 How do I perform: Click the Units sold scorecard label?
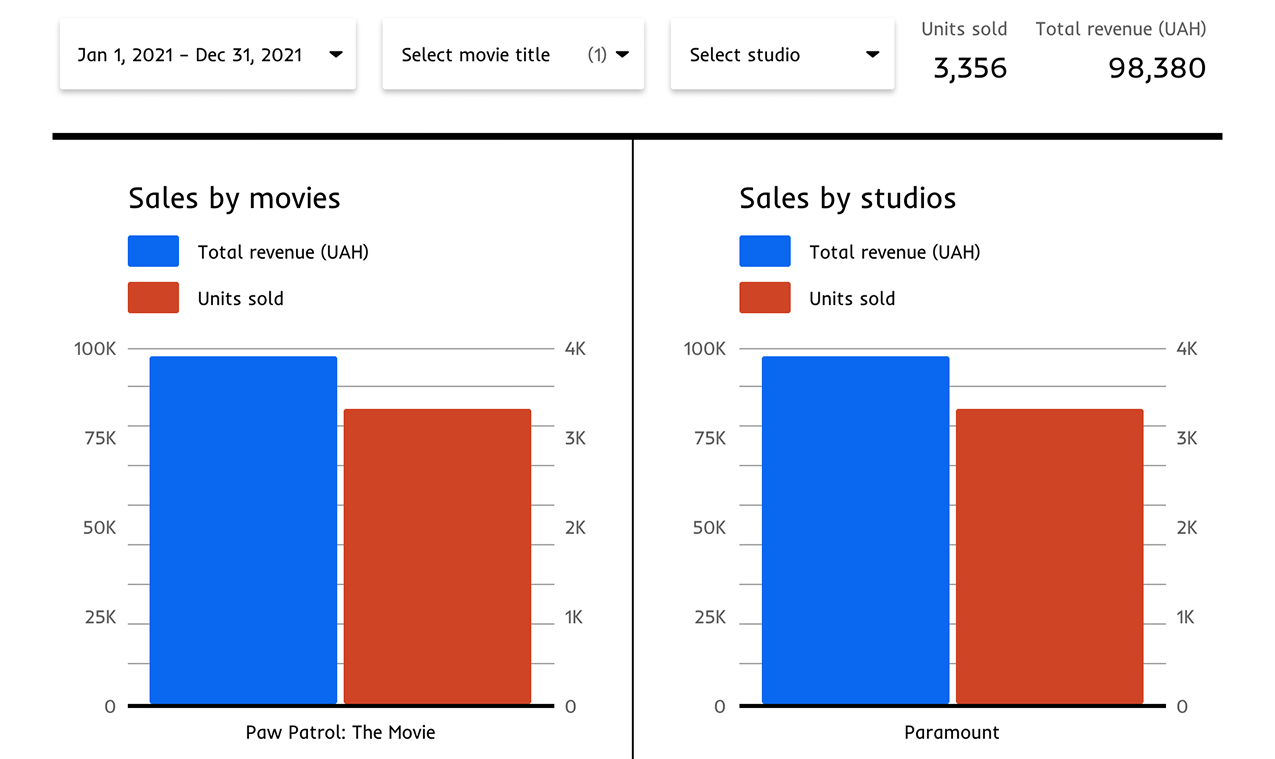click(x=964, y=29)
